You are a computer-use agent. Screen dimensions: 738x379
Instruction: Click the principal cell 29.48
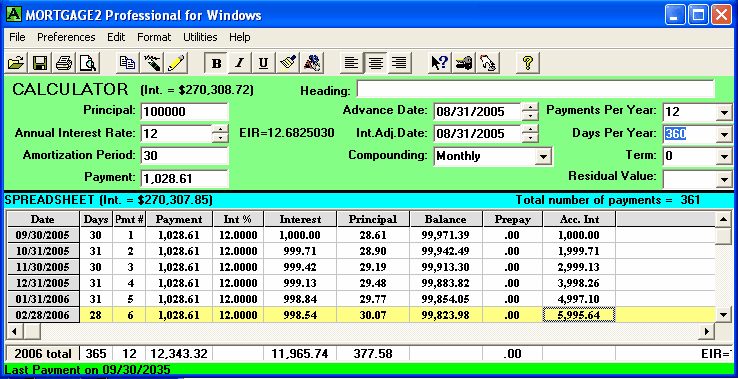click(373, 283)
